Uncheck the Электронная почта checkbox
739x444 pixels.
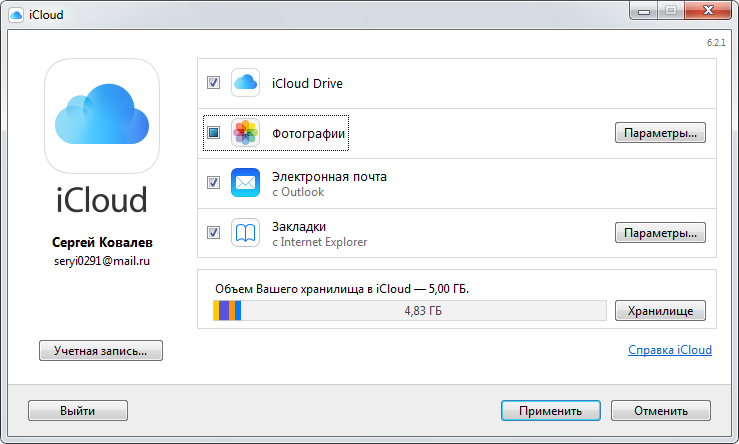[x=213, y=182]
